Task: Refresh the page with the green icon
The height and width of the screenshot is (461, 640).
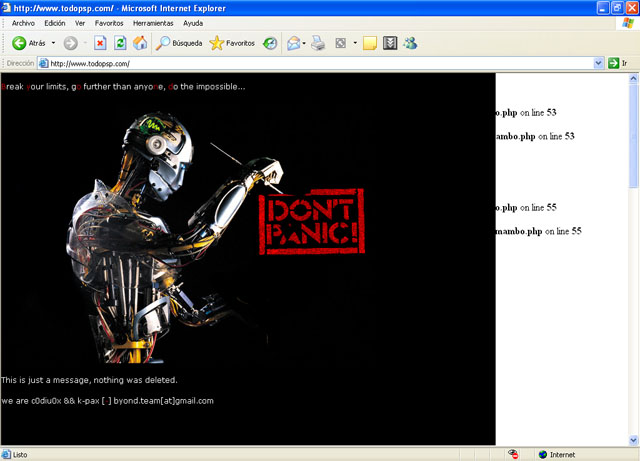Action: [x=120, y=43]
